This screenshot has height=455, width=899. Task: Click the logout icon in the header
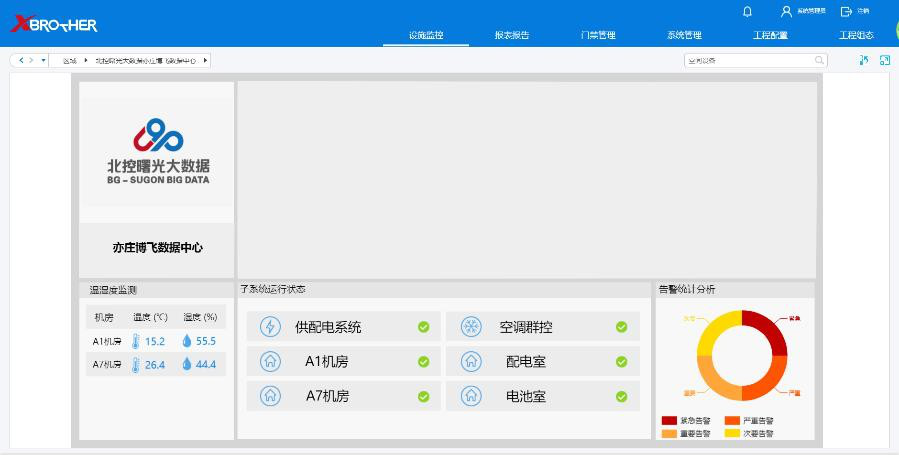click(x=846, y=11)
